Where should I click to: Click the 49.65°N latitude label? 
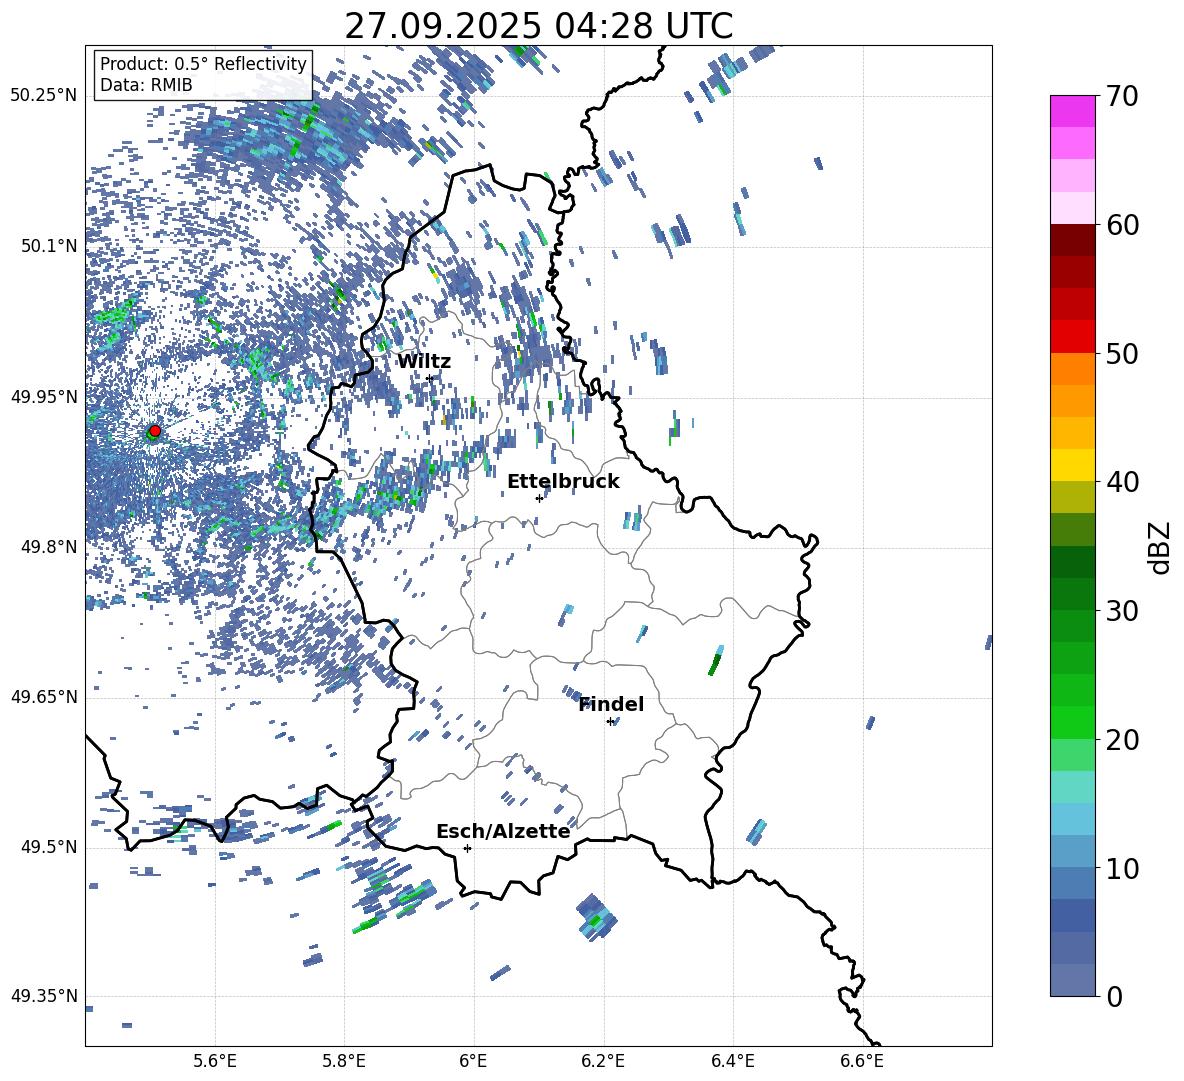tap(44, 697)
